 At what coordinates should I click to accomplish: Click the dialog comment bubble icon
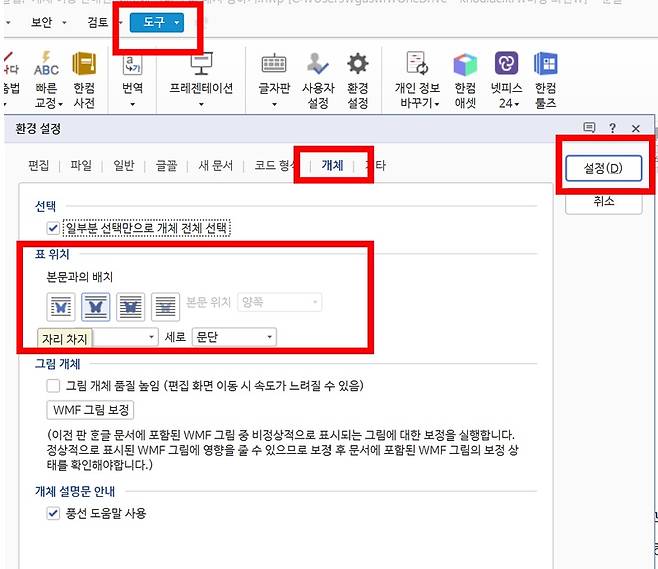589,128
